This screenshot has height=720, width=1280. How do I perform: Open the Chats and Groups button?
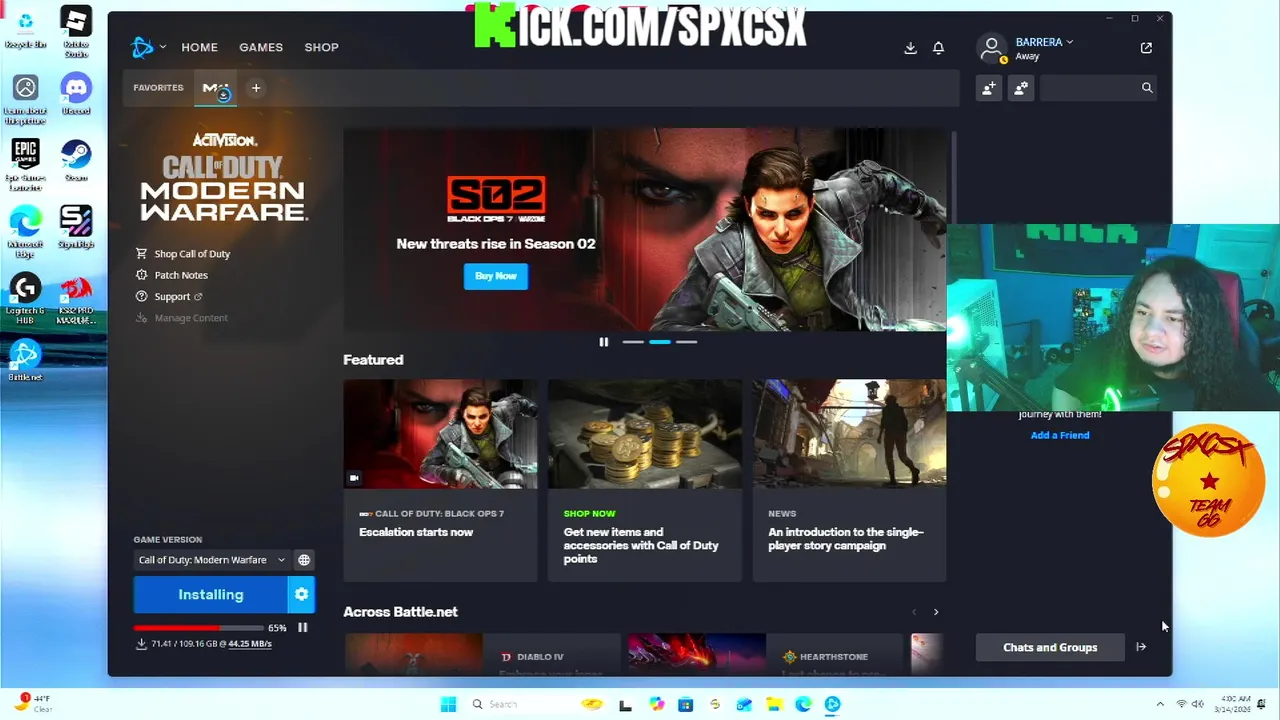tap(1050, 647)
